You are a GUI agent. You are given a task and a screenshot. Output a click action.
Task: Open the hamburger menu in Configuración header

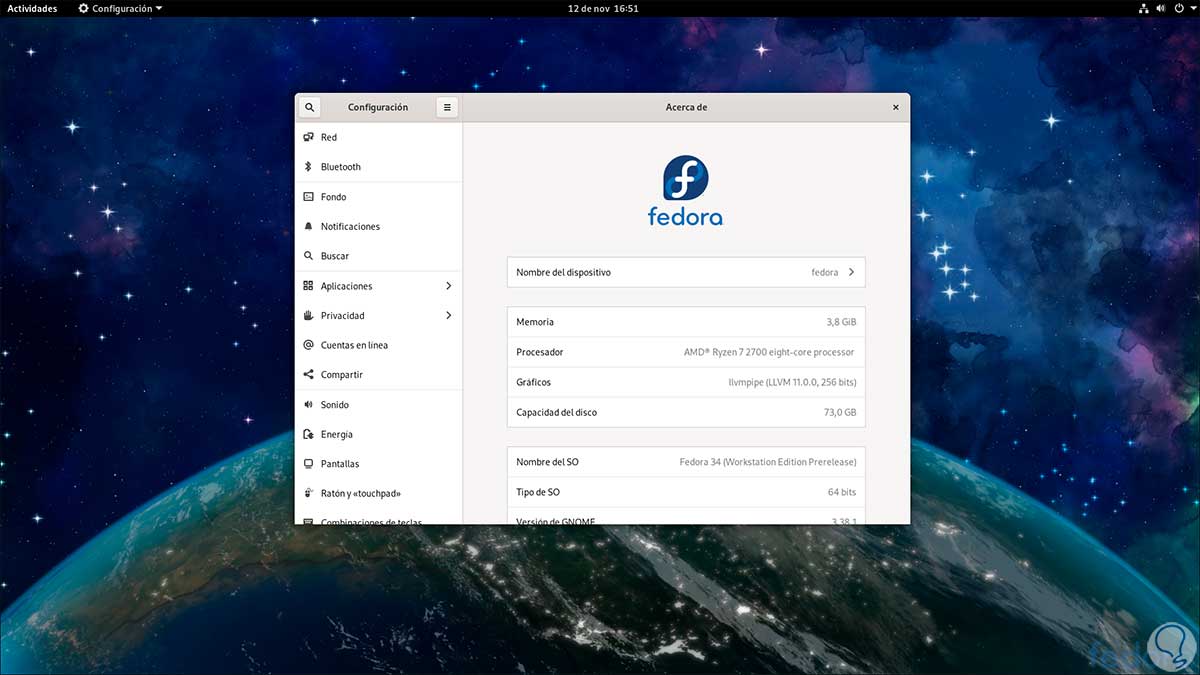click(x=447, y=107)
